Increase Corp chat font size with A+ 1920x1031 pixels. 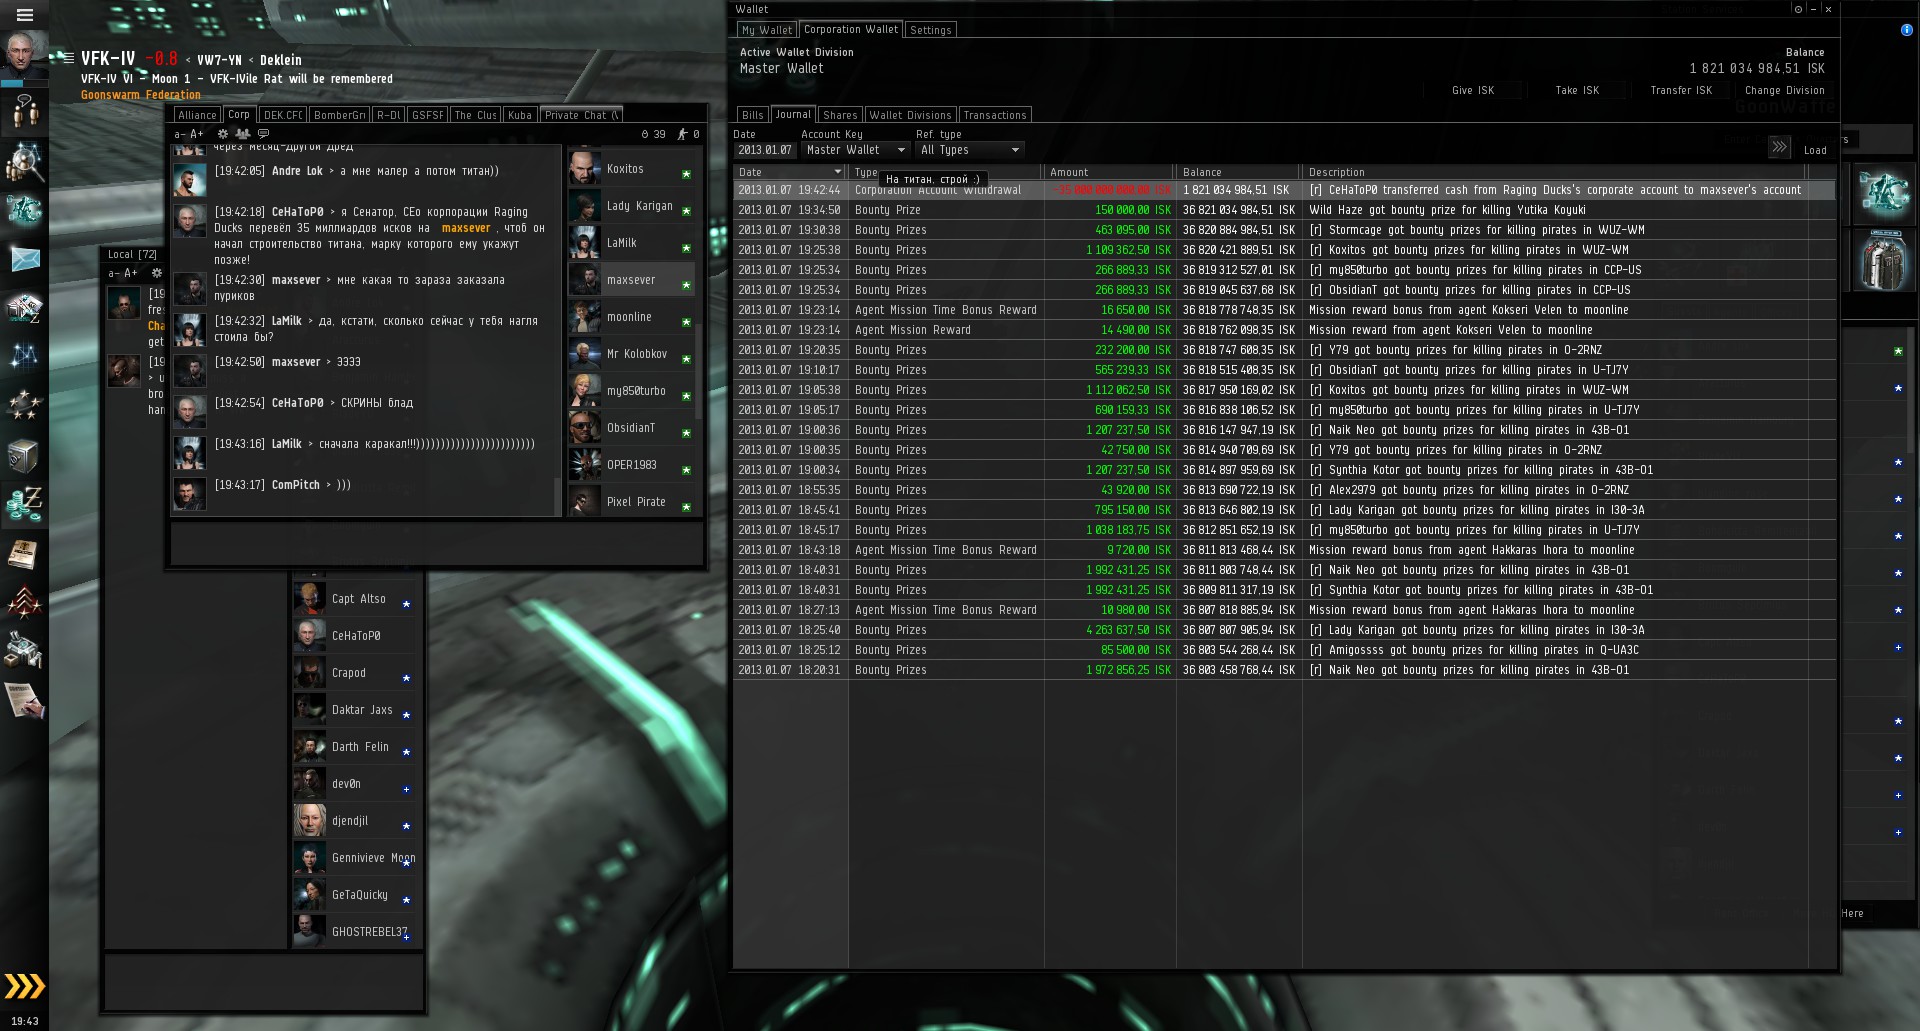pos(197,134)
